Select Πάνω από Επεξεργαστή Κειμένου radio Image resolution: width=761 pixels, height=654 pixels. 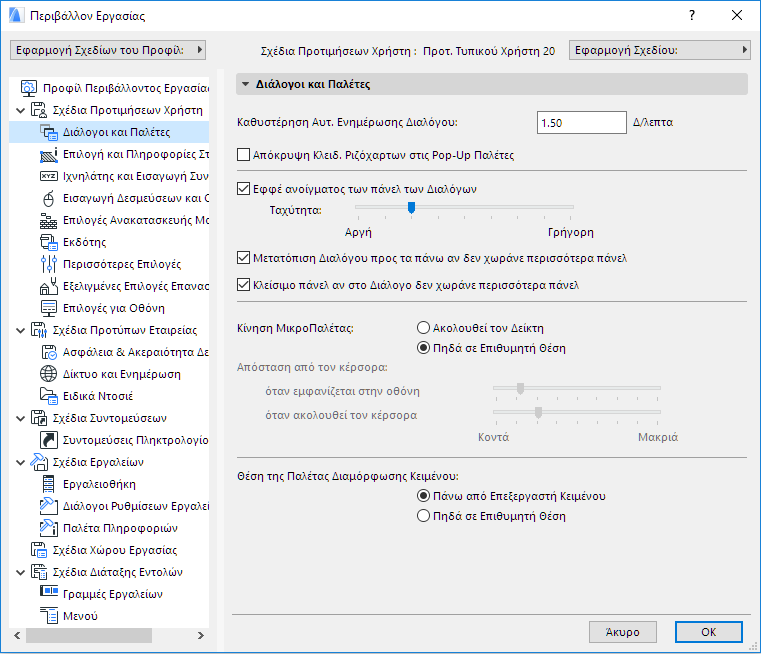pos(423,496)
